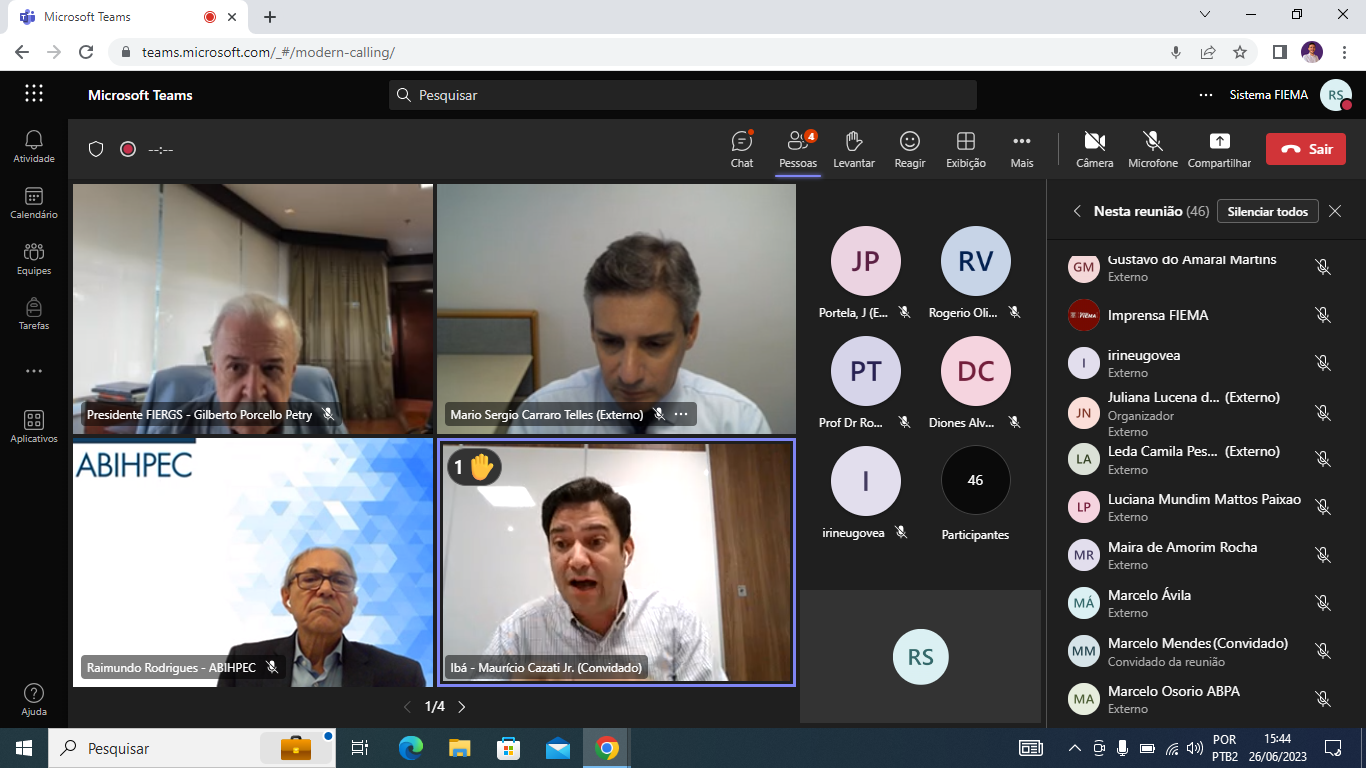
Task: Toggle mic for Gustavo do Amaral Martins
Action: pyautogui.click(x=1323, y=267)
